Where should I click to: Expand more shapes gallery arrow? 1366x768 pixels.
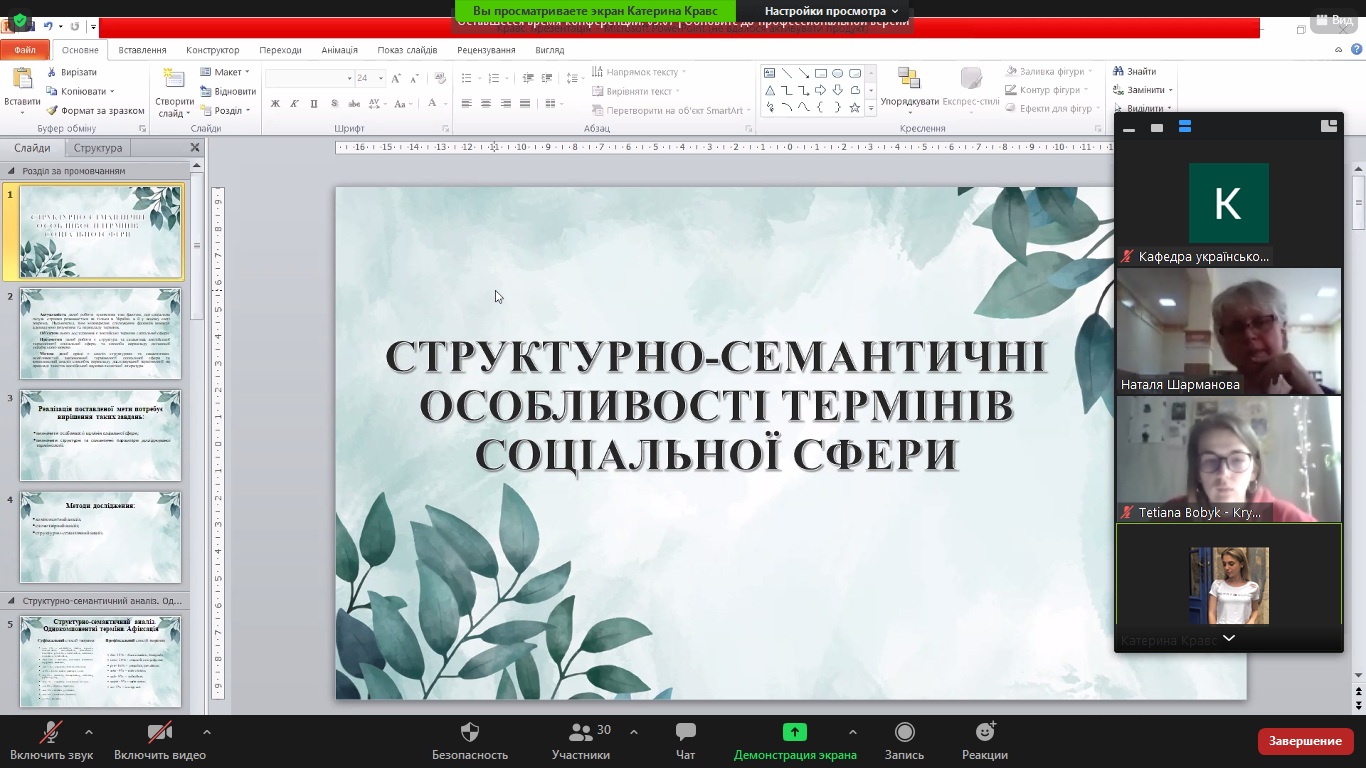click(871, 108)
